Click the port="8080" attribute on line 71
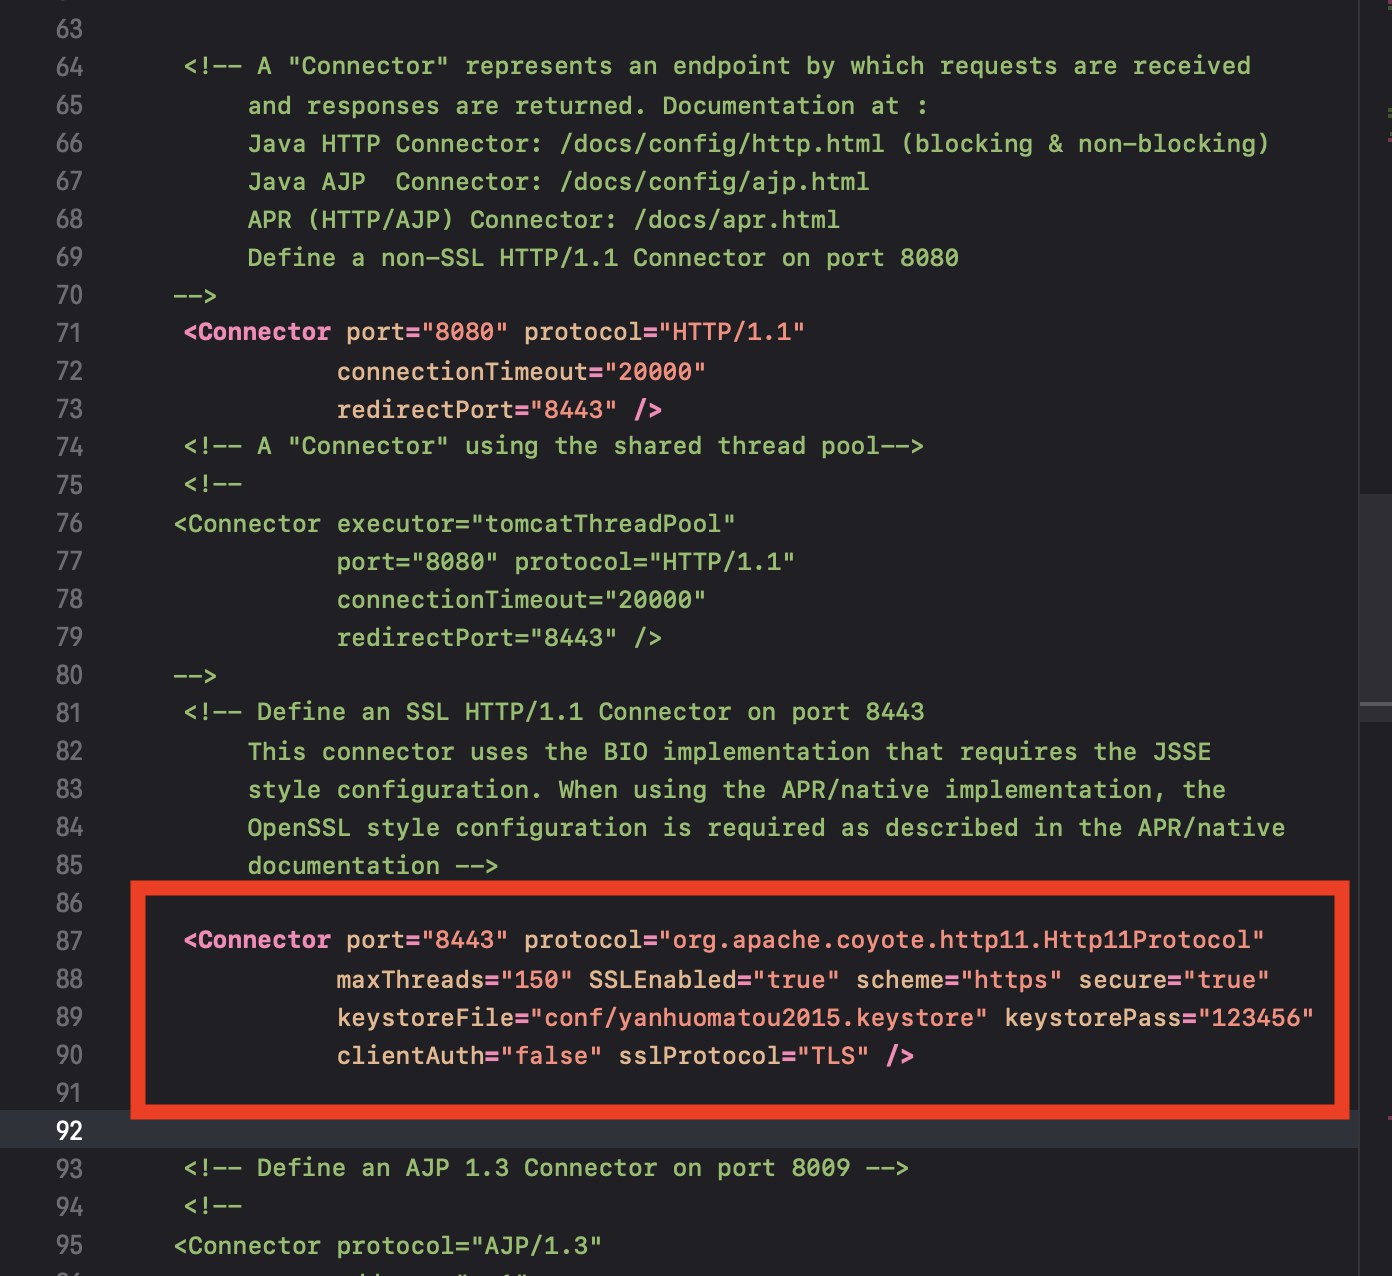Image resolution: width=1392 pixels, height=1276 pixels. (427, 332)
